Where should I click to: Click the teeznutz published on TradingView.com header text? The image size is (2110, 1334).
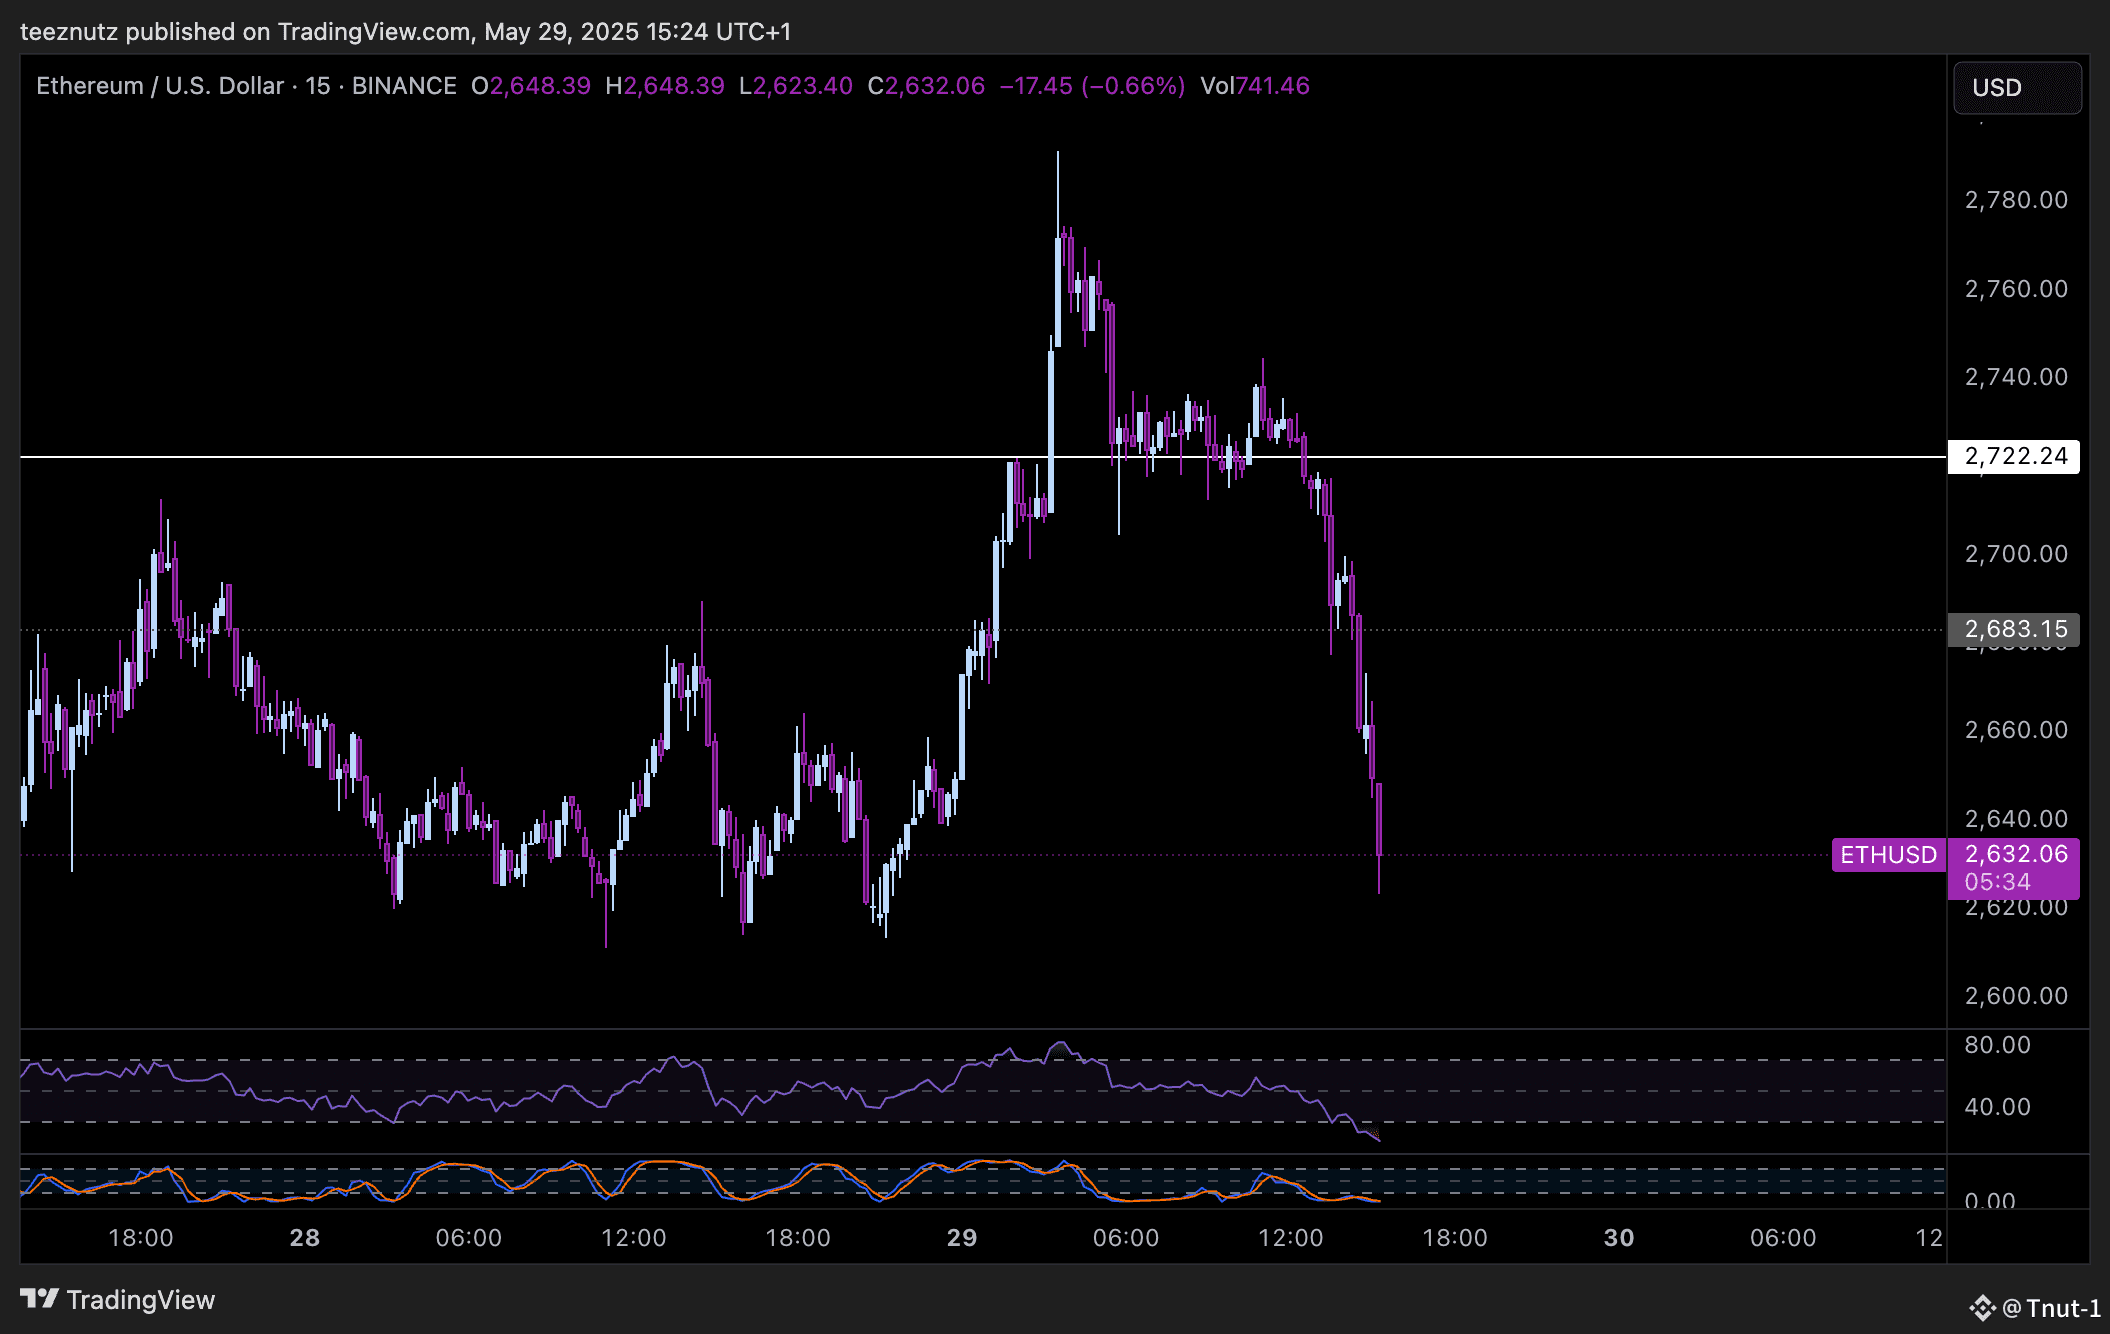click(x=405, y=32)
